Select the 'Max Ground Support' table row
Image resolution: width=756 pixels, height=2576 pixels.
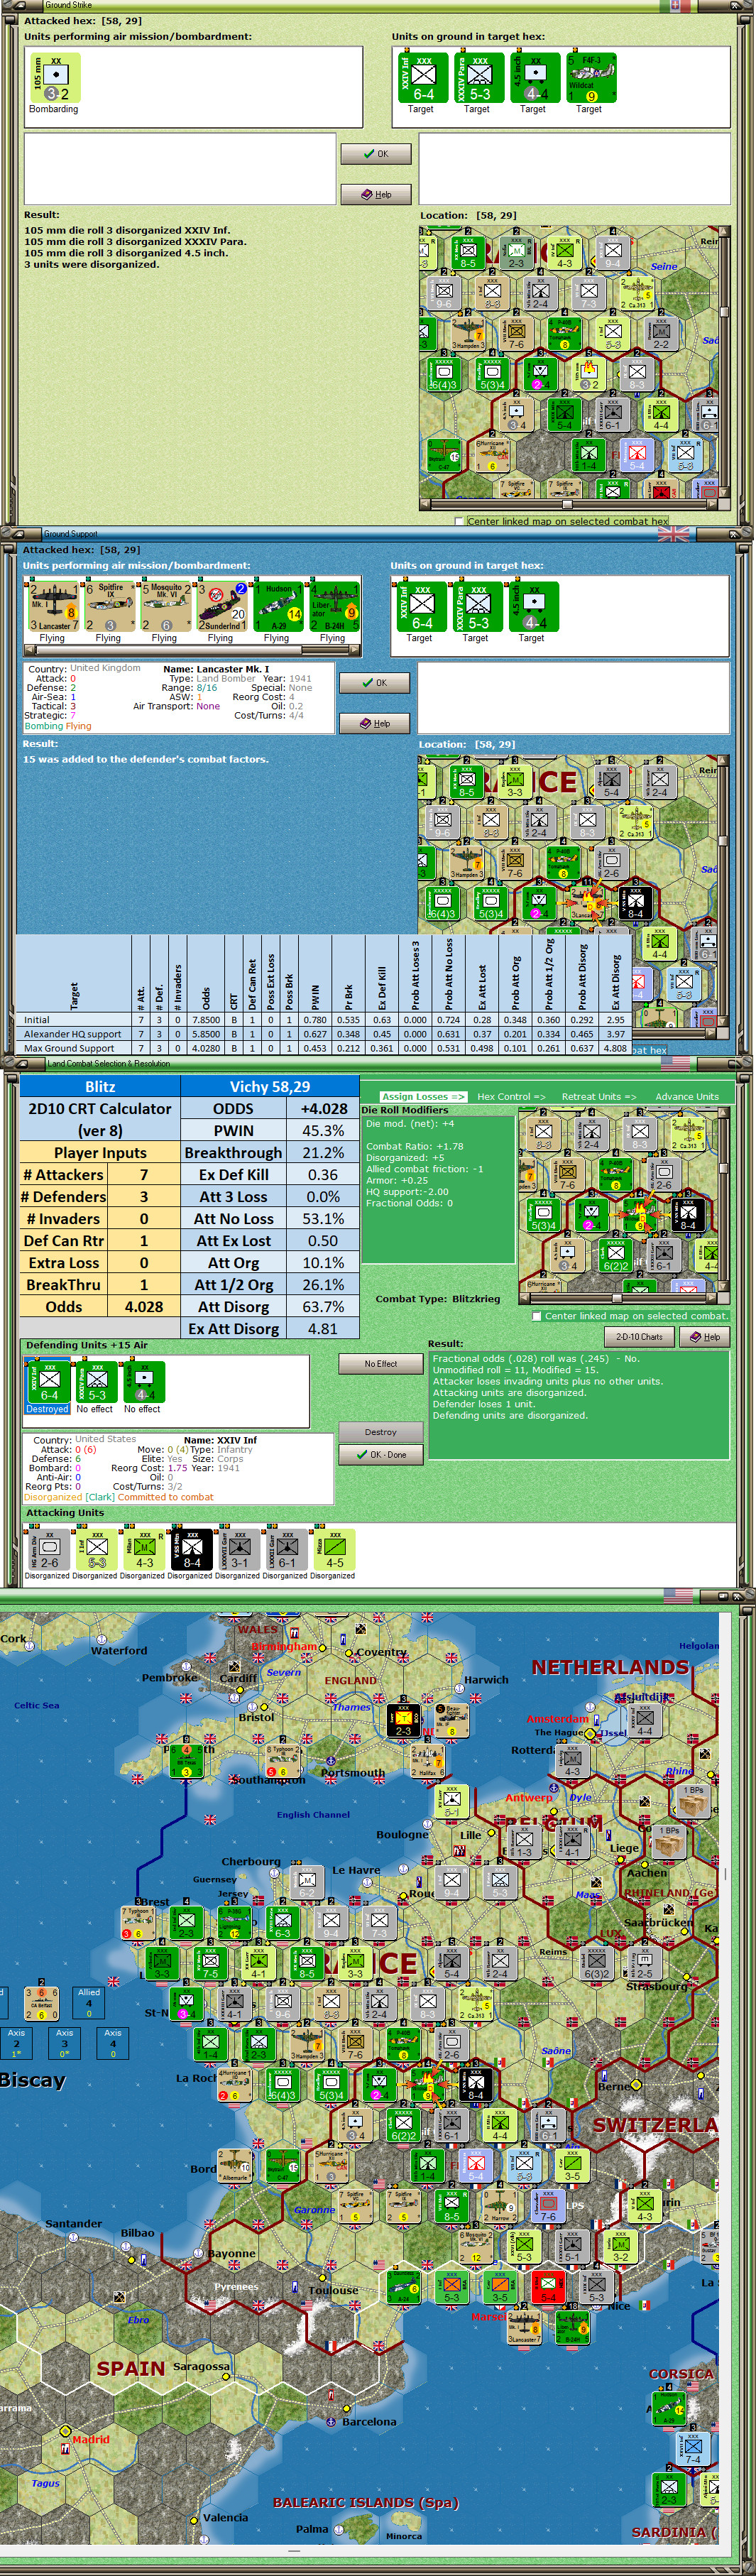324,1048
